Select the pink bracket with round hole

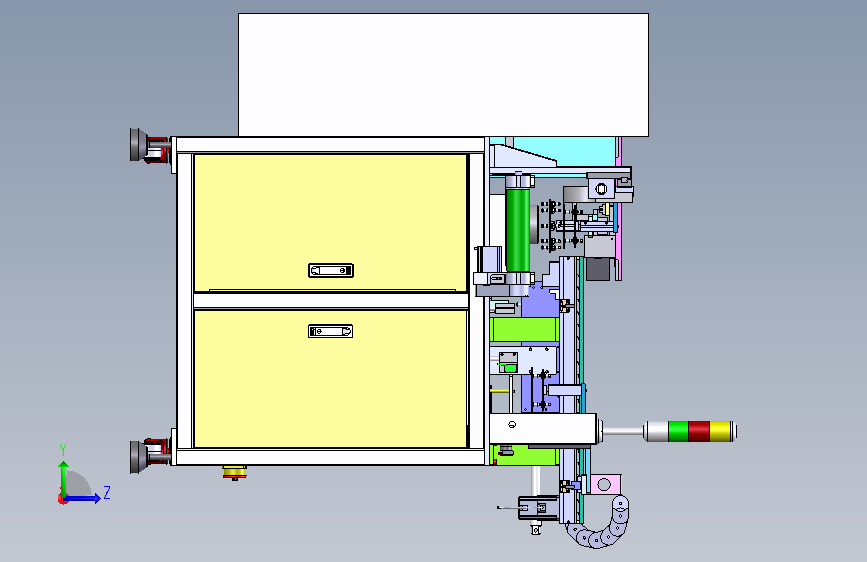click(605, 485)
